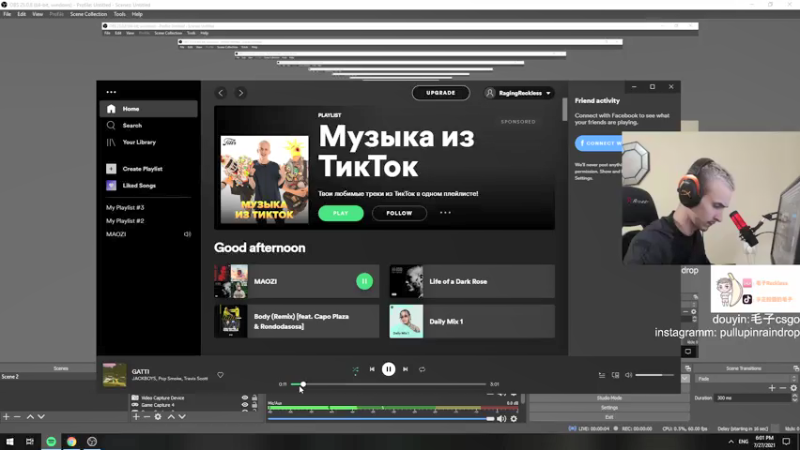Click the Duration 300 ms field
Image resolution: width=800 pixels, height=450 pixels.
[755, 398]
